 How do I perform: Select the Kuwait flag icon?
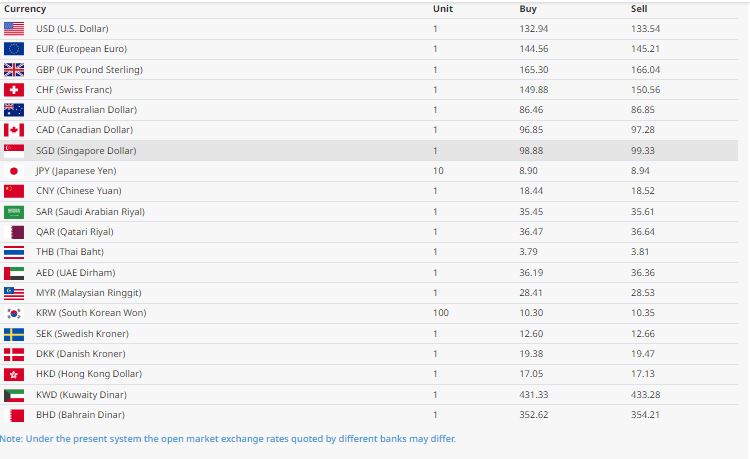[14, 395]
